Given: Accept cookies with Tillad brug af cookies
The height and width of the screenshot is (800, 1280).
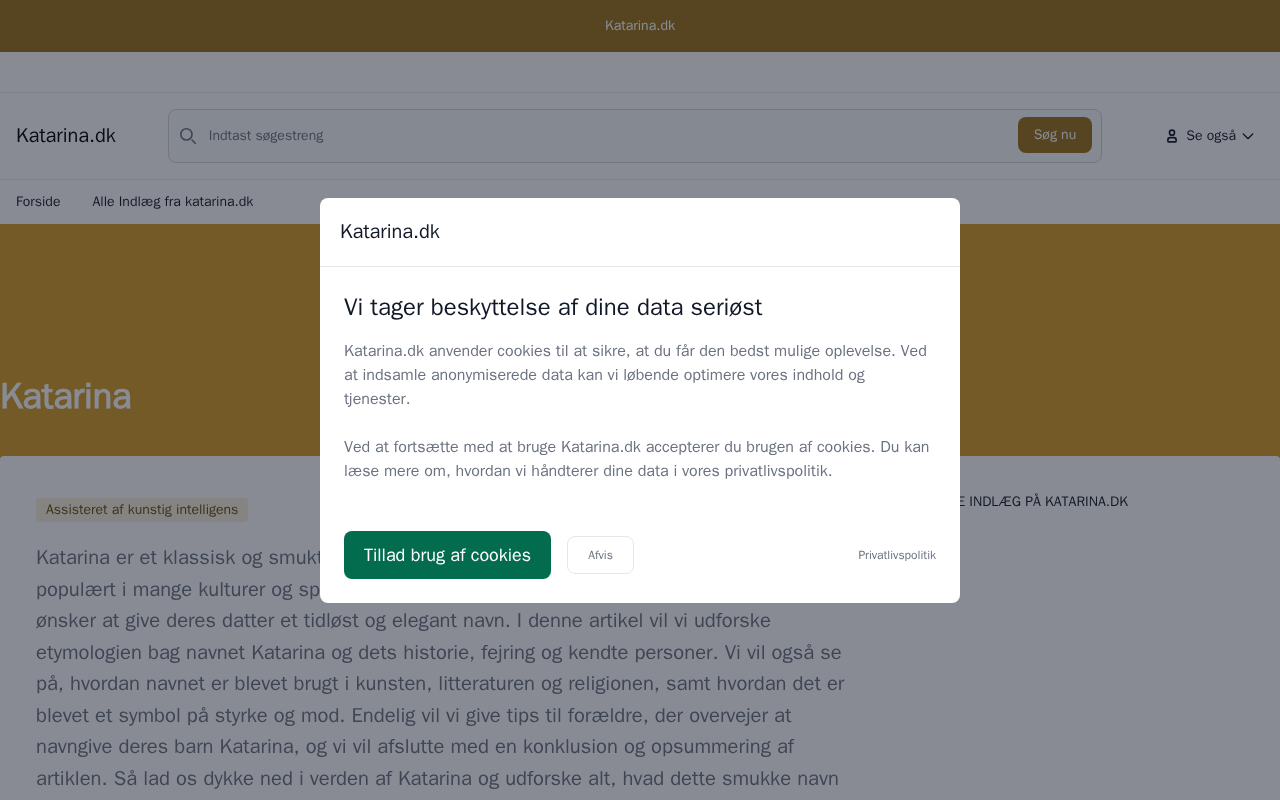Looking at the screenshot, I should (x=447, y=555).
